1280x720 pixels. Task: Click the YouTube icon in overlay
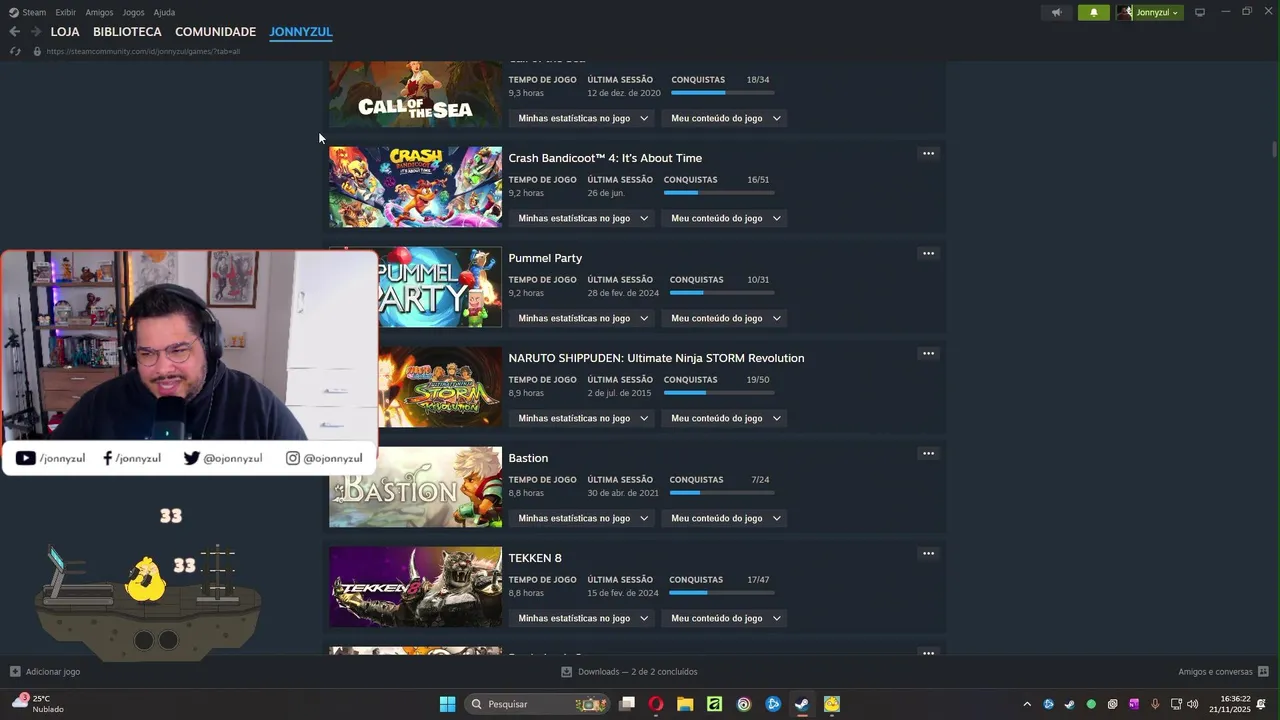pos(26,458)
